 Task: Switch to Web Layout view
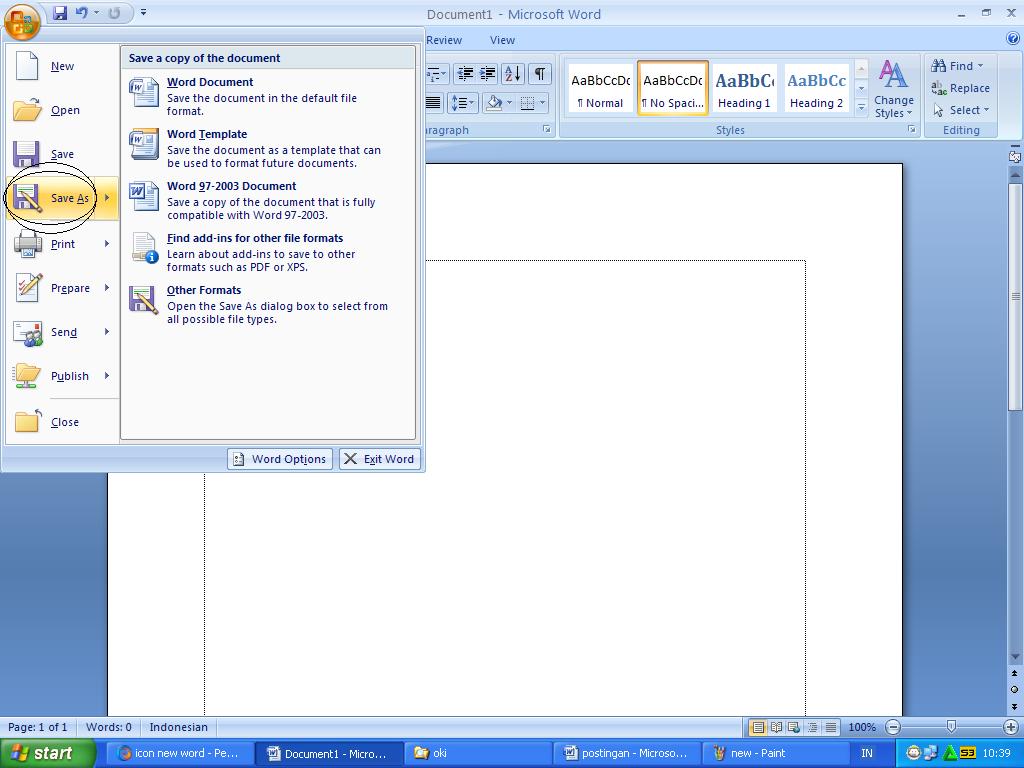(794, 727)
